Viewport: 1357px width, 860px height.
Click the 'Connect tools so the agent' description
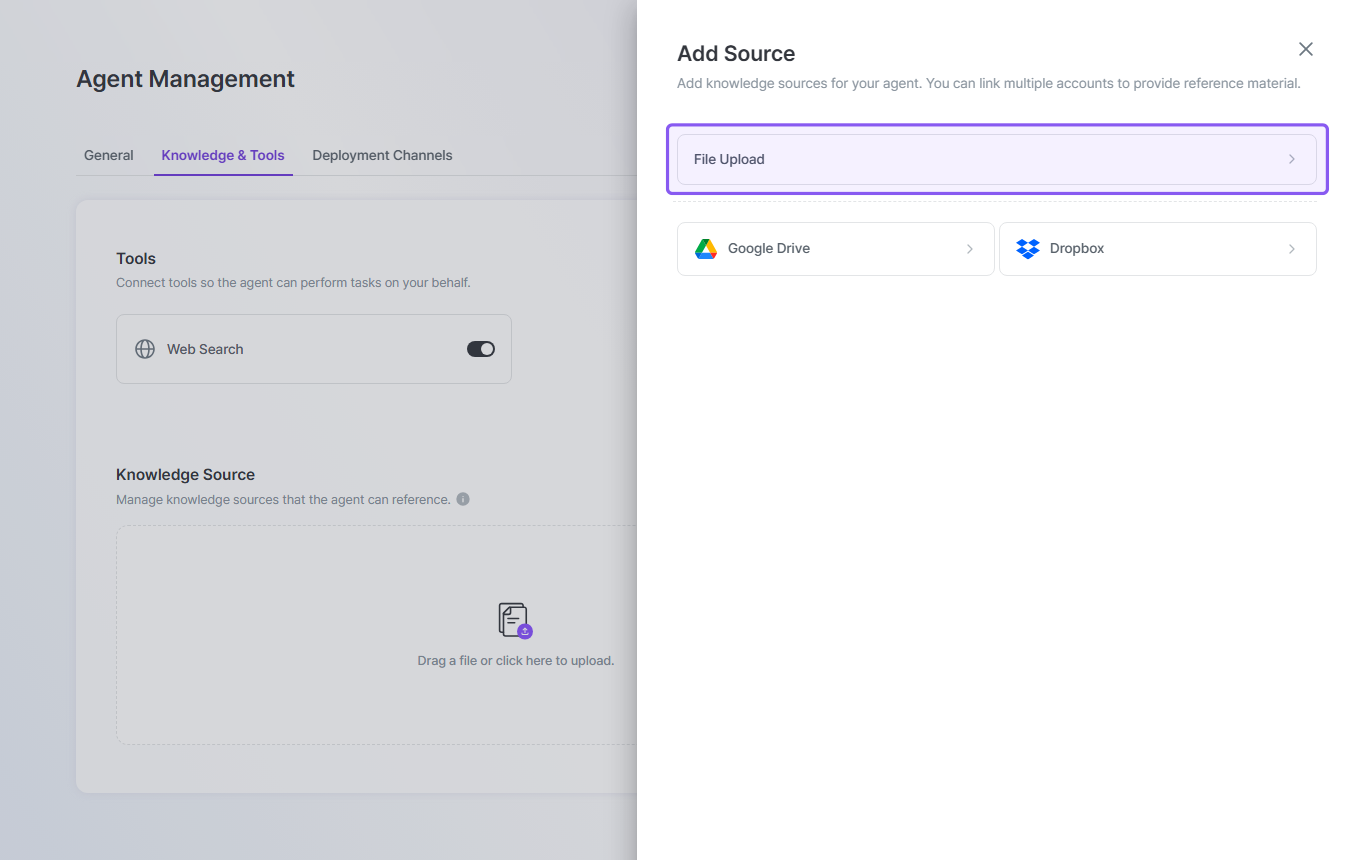point(293,283)
